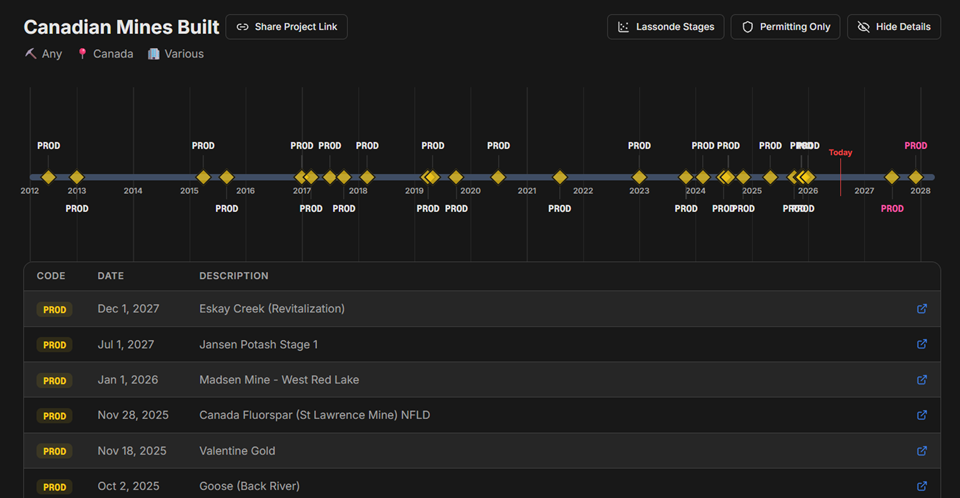Click the red Today marker label
960x498 pixels.
[840, 153]
